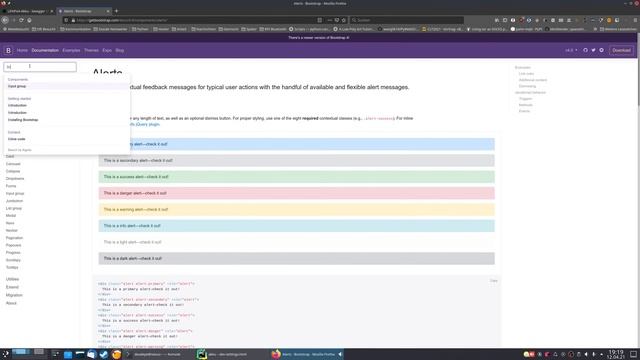Copy the alert code snippet
Screen dimensions: 640x360
493,281
